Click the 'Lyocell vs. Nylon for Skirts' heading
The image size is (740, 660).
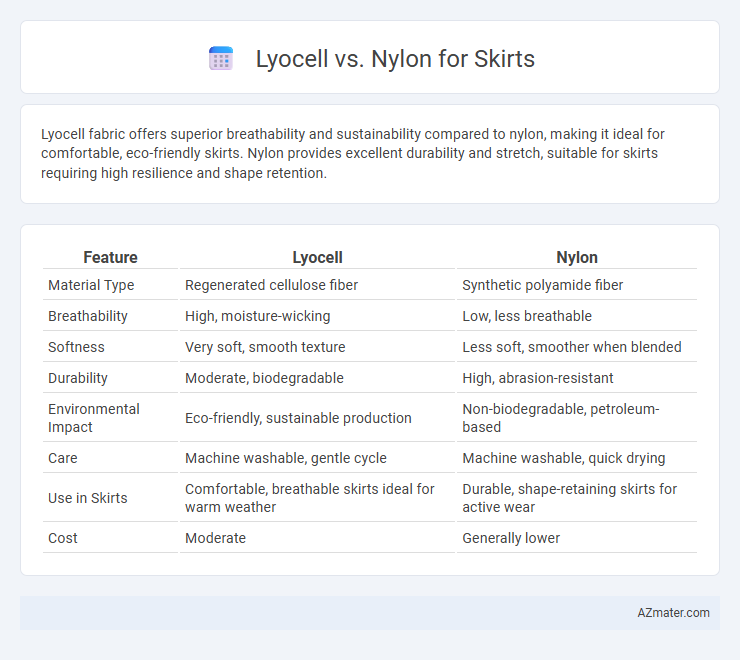[395, 59]
